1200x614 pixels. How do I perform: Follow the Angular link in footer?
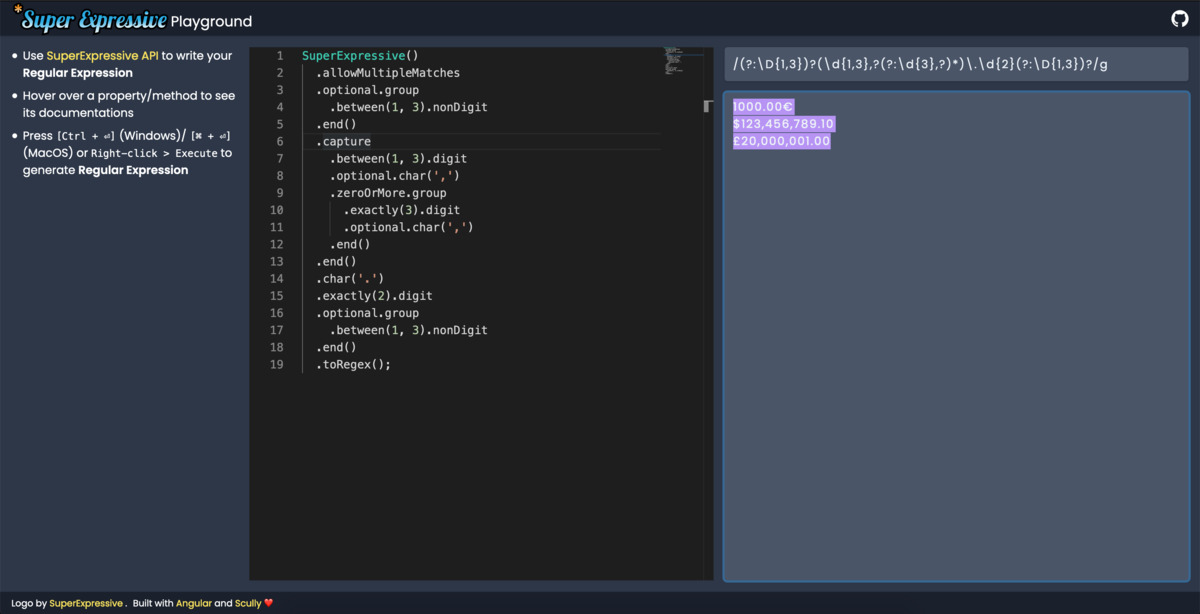pos(194,603)
